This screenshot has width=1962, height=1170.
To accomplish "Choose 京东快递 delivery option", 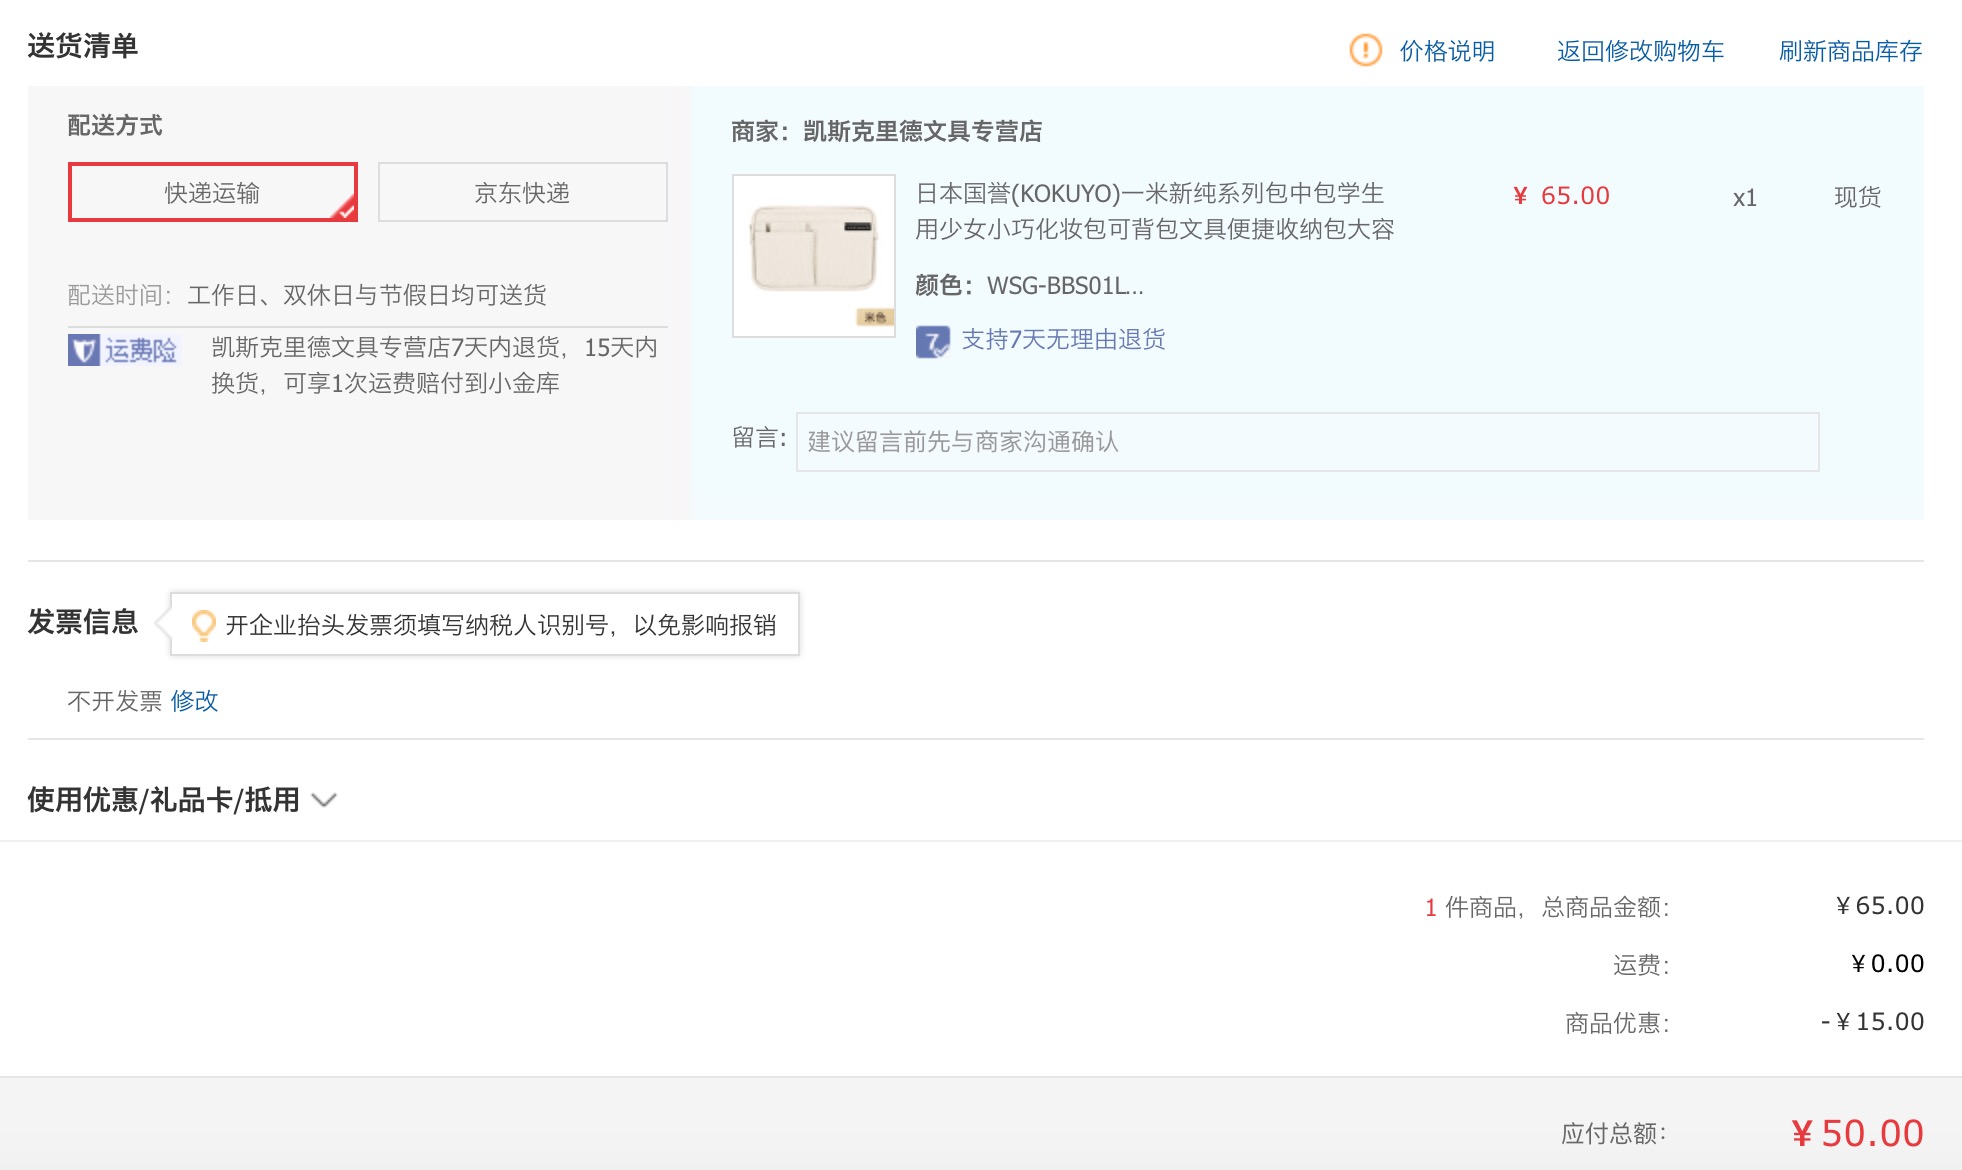I will point(523,192).
